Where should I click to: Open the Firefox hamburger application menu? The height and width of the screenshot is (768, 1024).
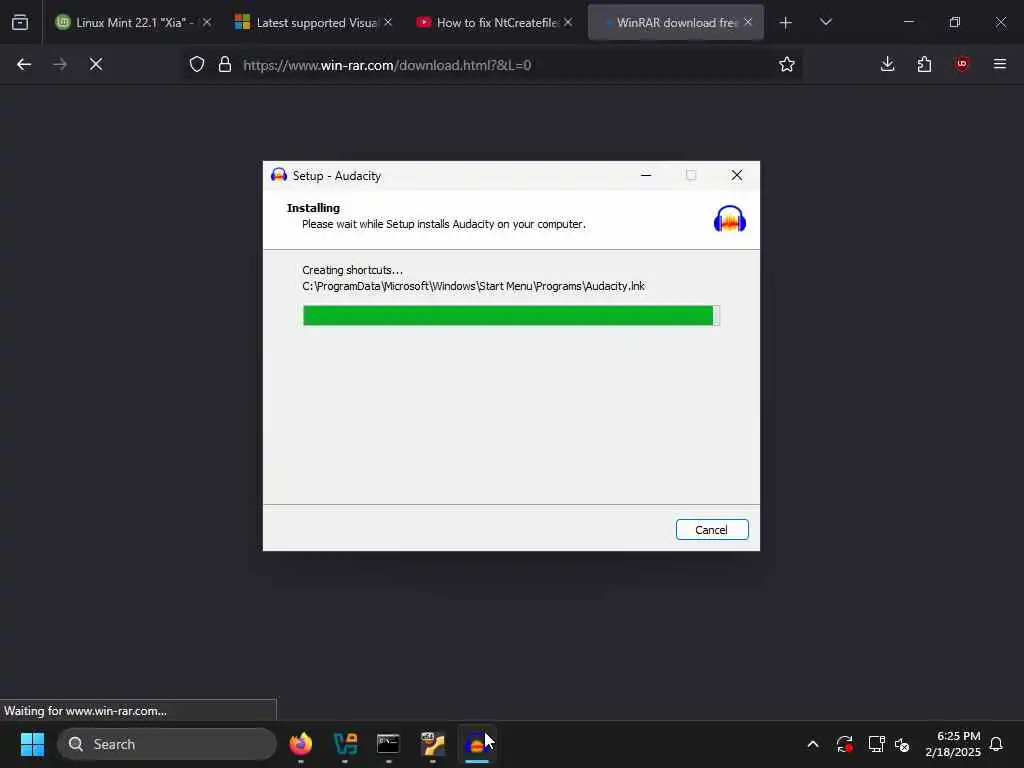click(1000, 65)
